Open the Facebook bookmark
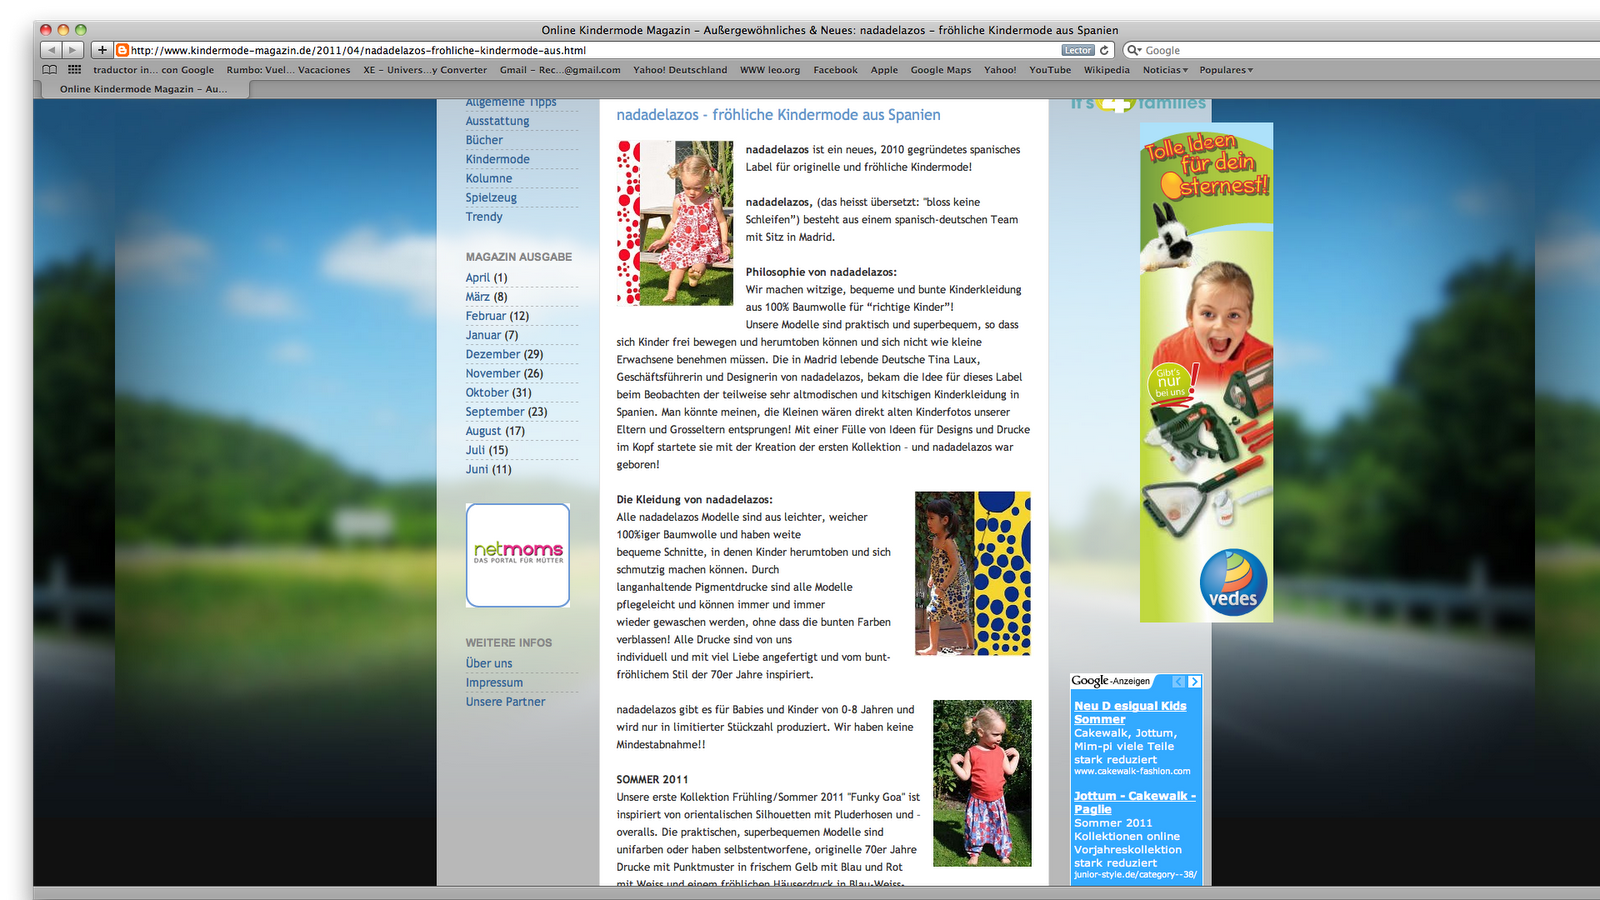 coord(835,70)
